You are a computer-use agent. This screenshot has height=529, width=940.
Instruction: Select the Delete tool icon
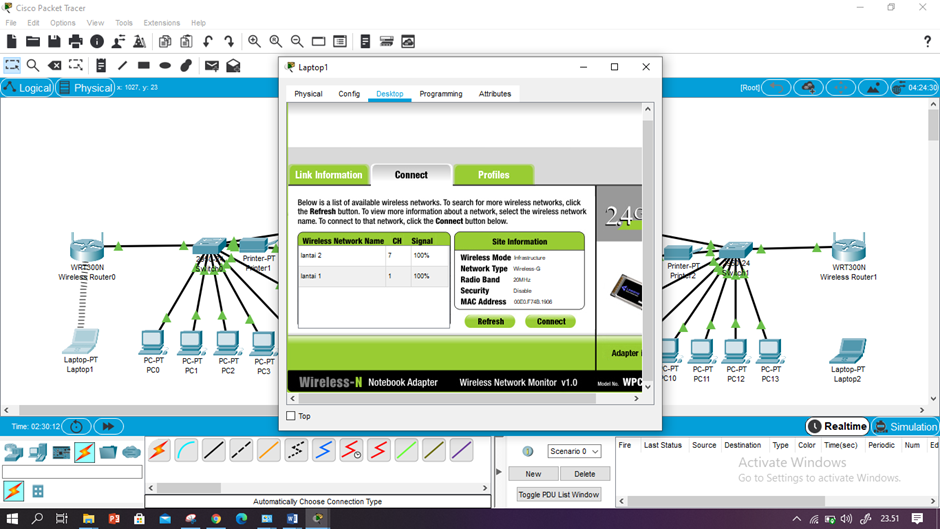click(x=55, y=65)
